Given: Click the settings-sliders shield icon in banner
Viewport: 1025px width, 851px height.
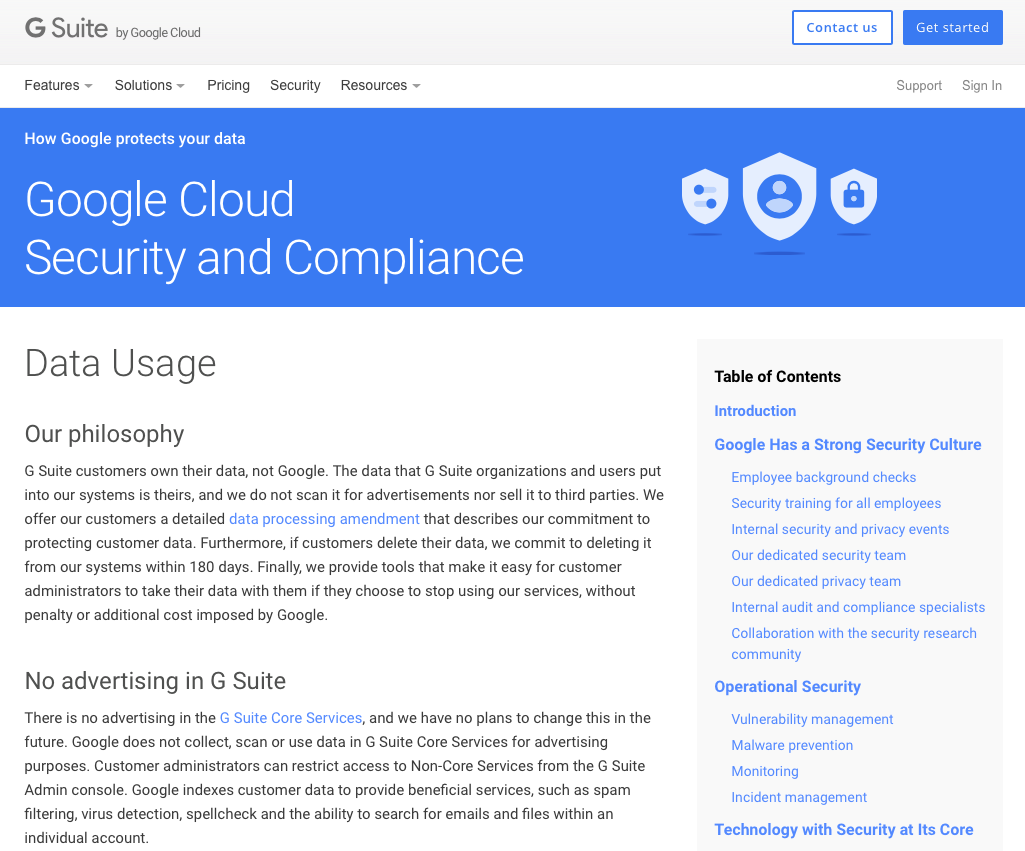Looking at the screenshot, I should click(x=705, y=196).
